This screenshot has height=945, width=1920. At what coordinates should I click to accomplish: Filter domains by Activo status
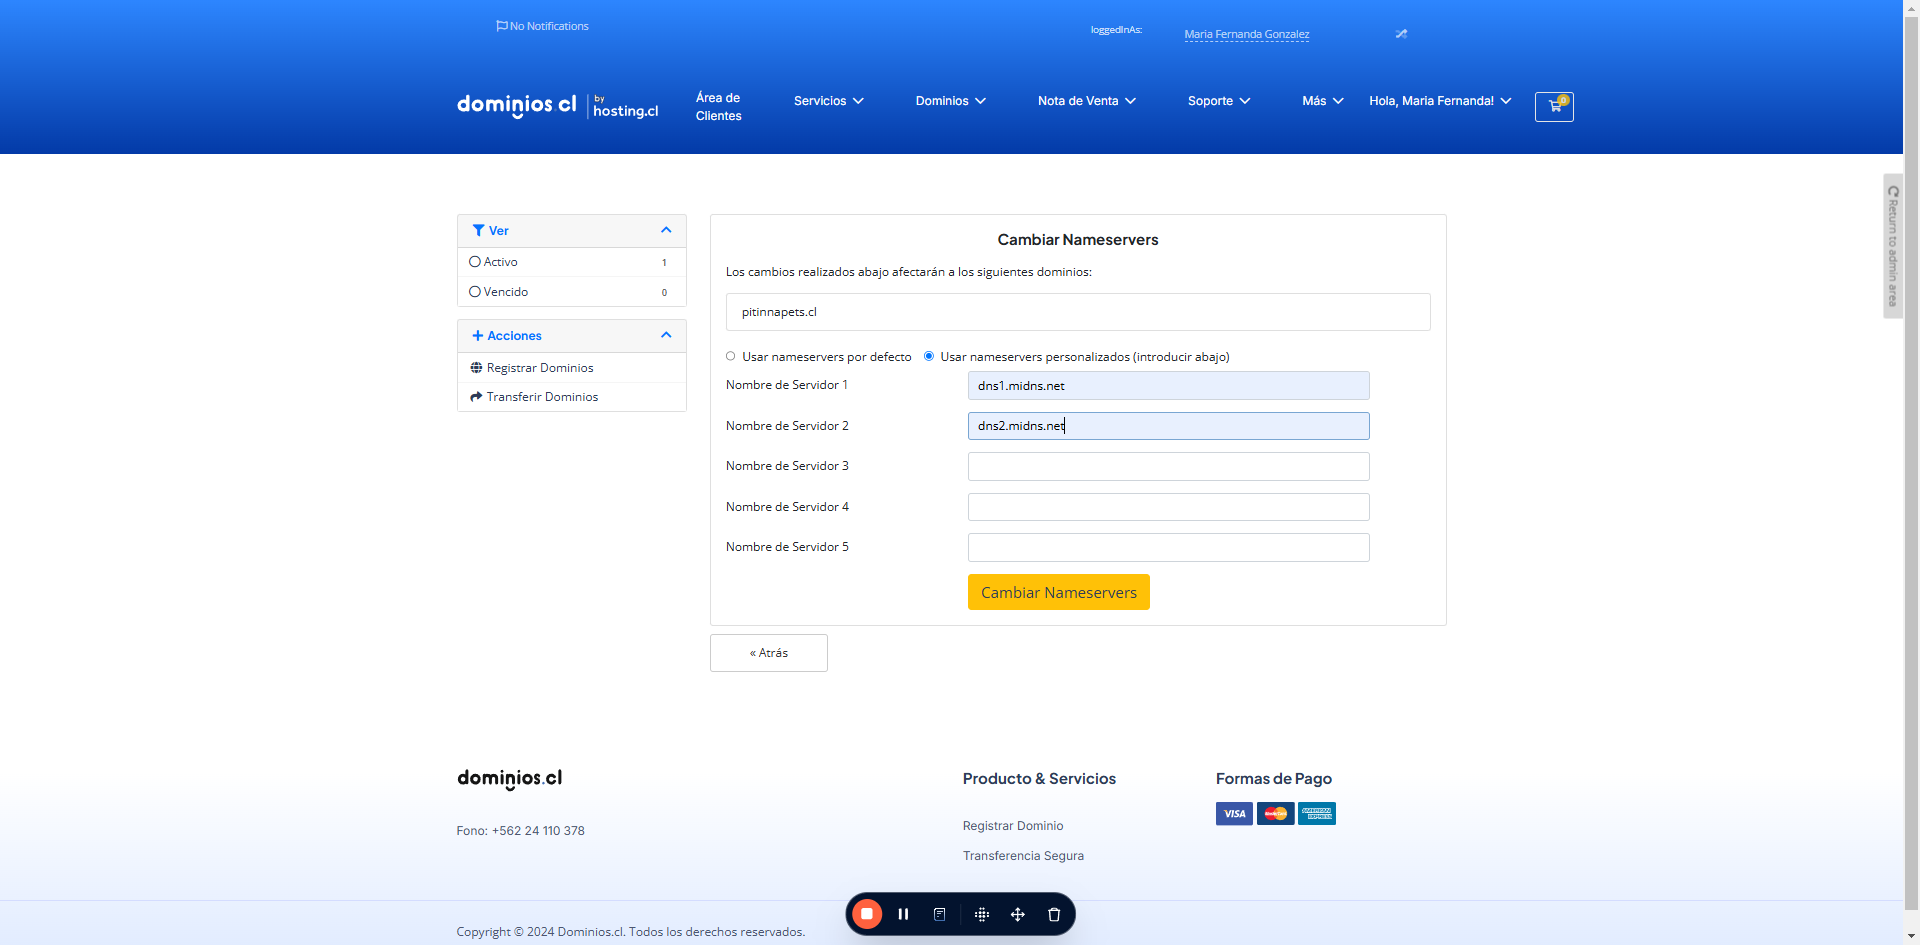(x=571, y=262)
